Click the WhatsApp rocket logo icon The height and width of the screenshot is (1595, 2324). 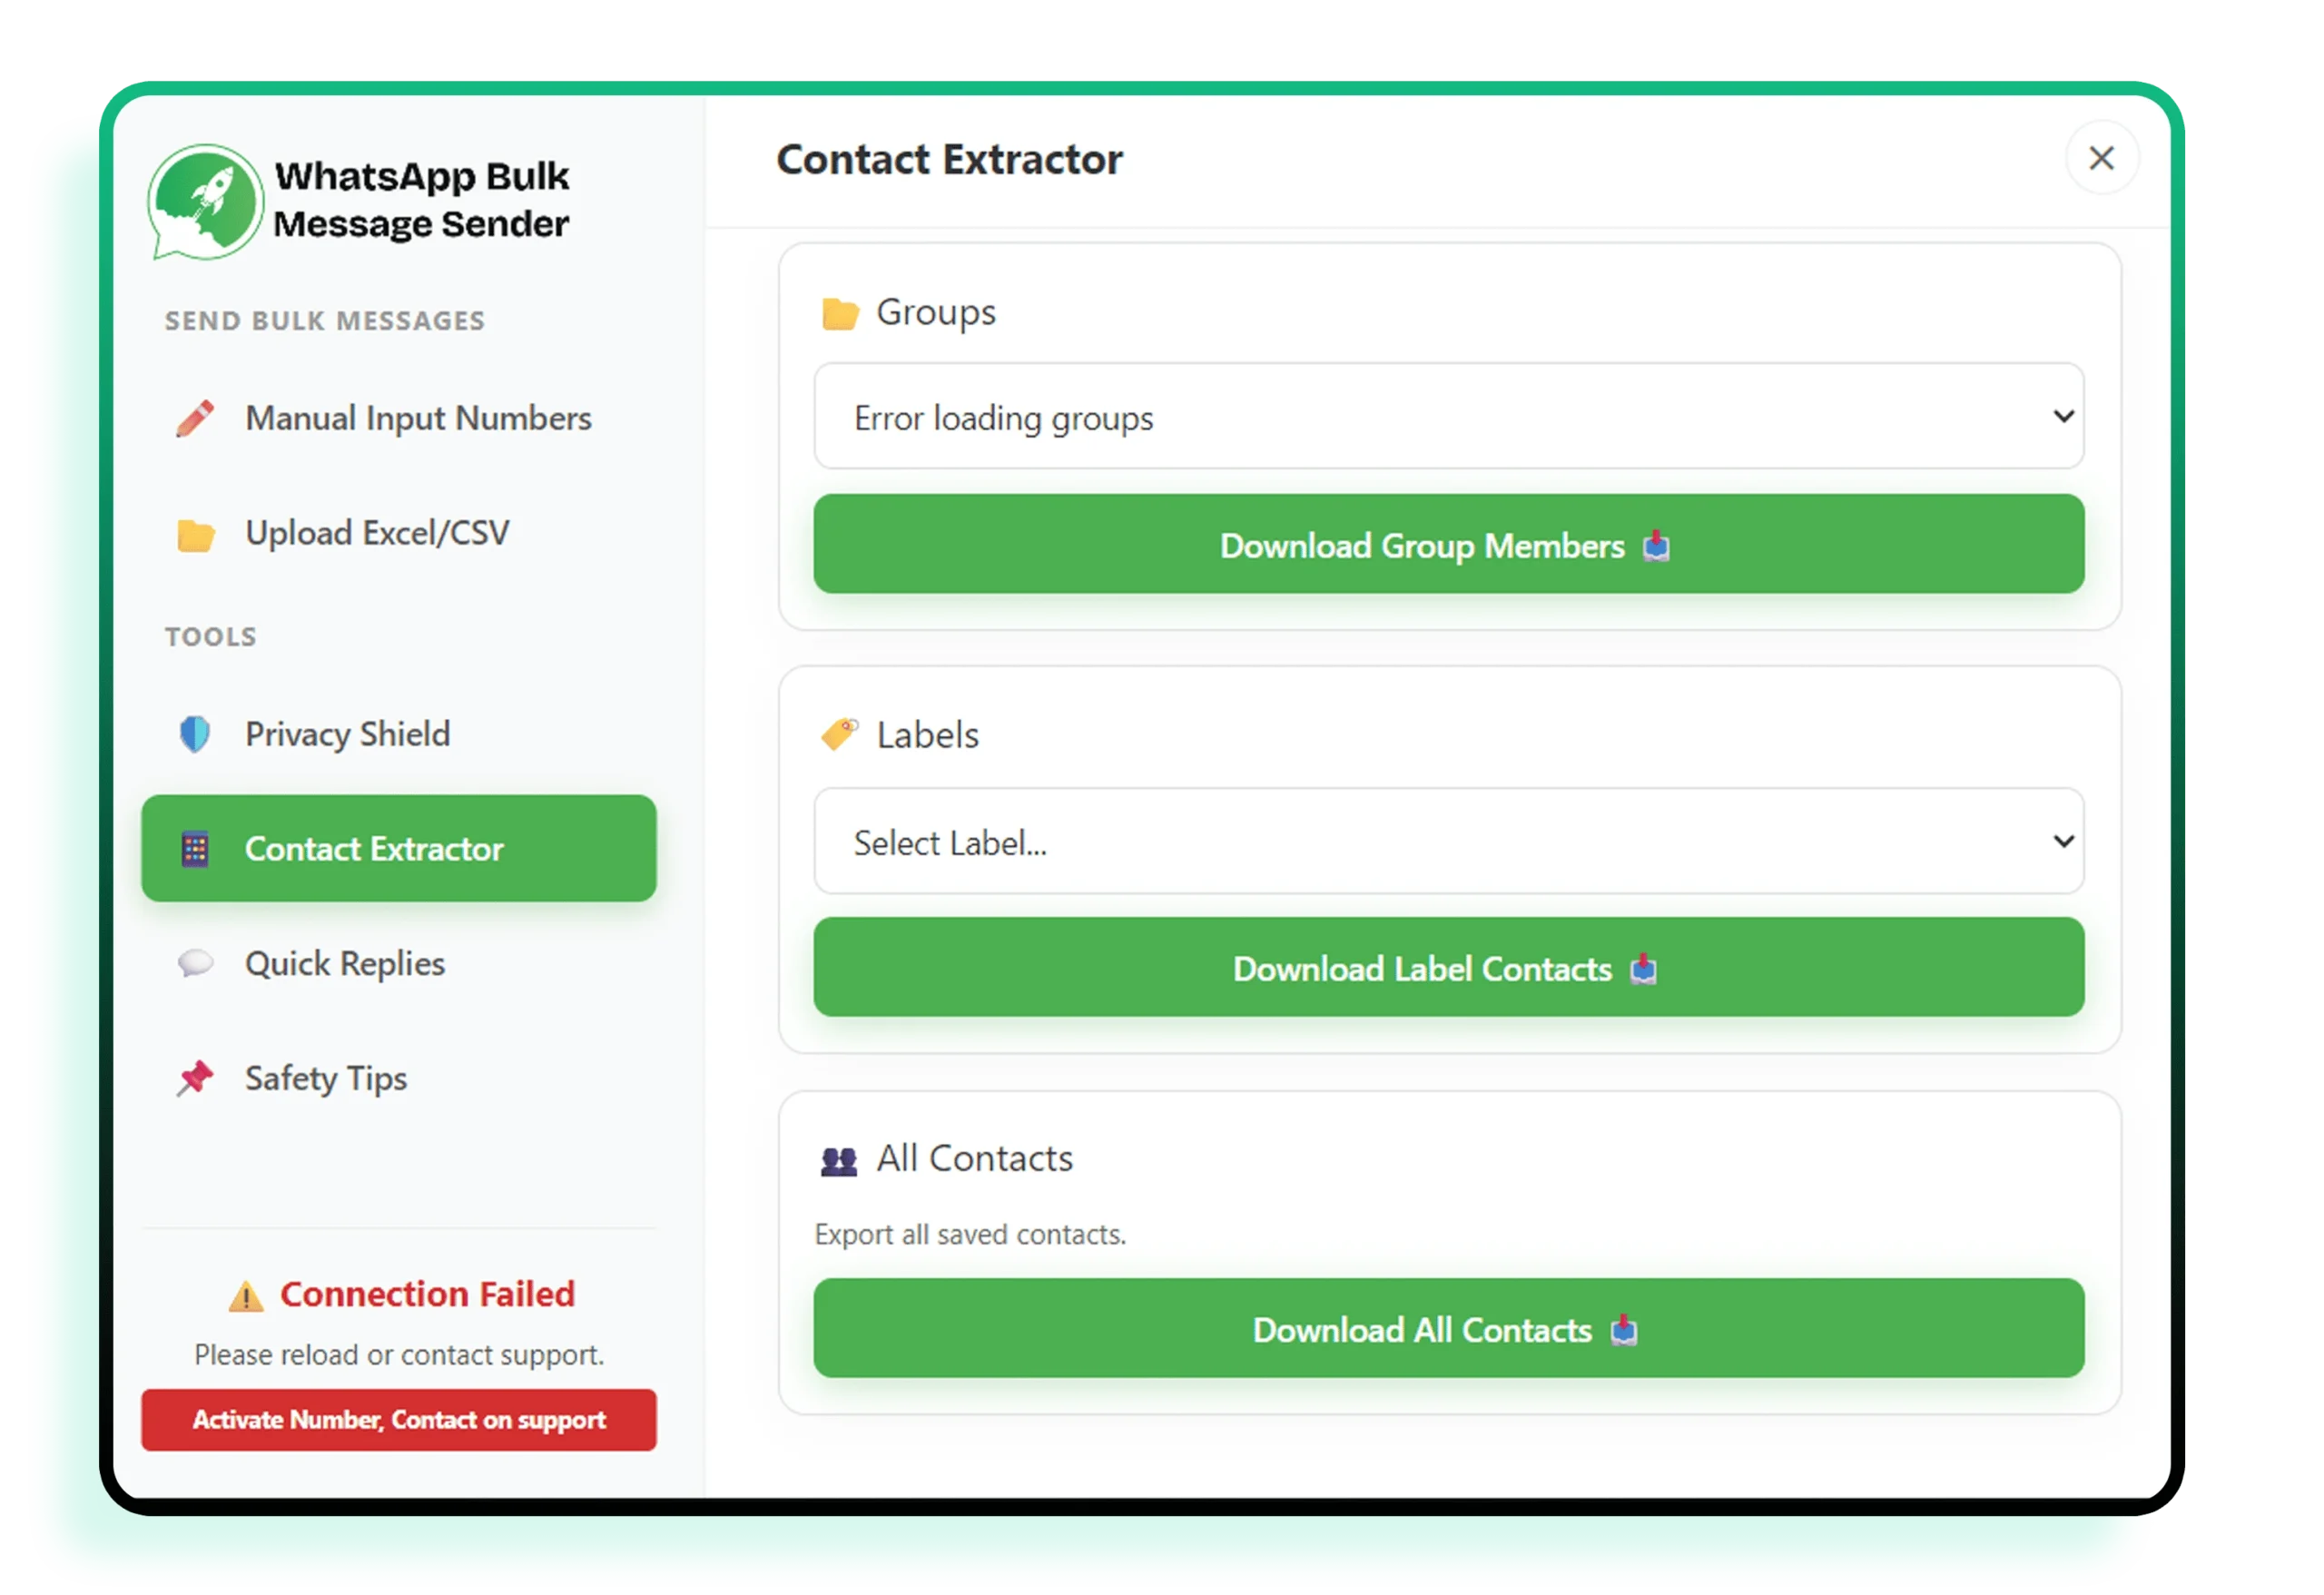point(205,201)
